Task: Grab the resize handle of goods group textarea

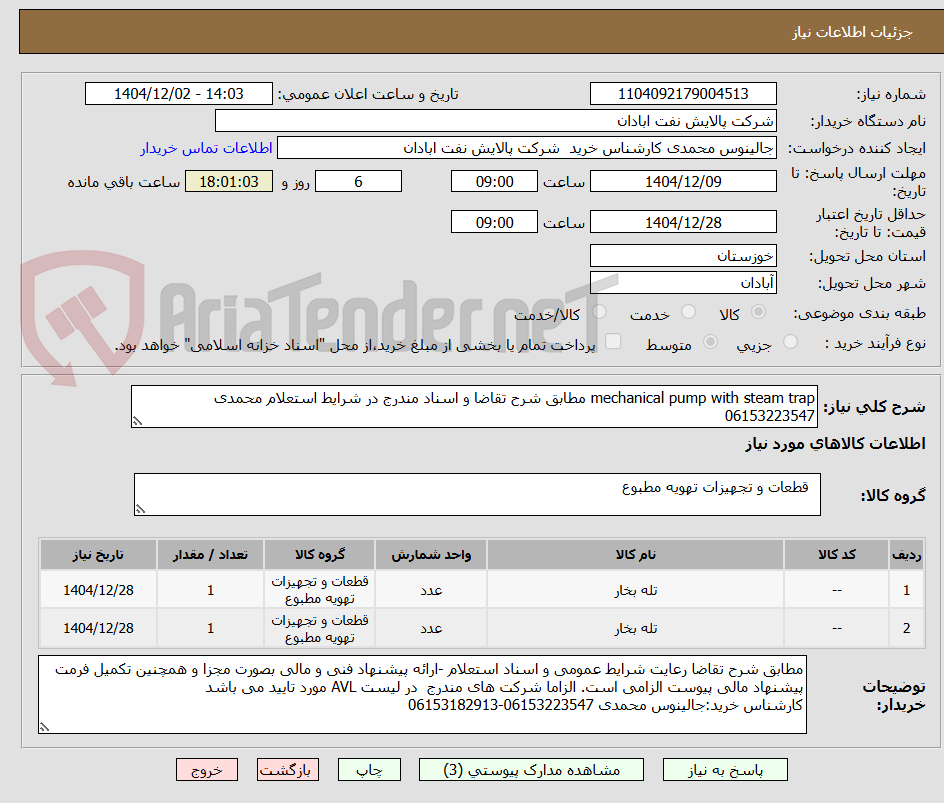Action: point(140,509)
